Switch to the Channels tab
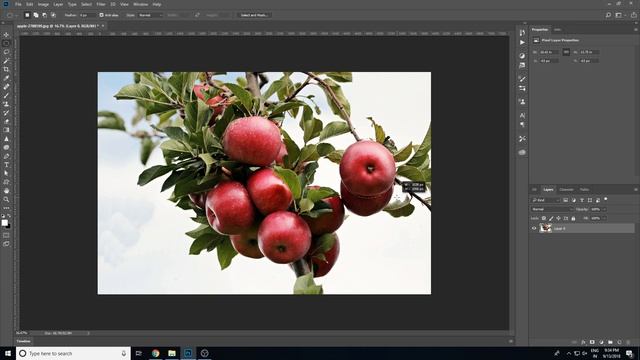This screenshot has width=640, height=360. point(566,189)
